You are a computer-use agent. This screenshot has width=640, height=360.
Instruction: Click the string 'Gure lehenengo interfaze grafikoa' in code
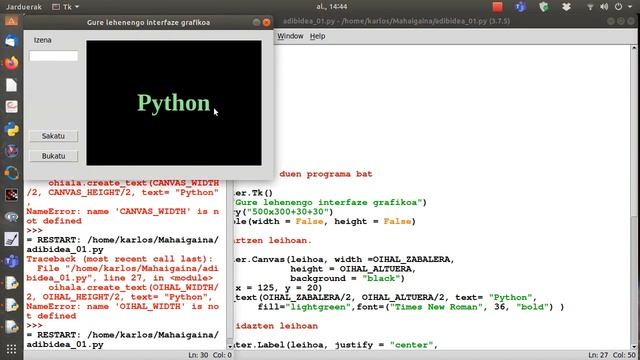point(328,202)
